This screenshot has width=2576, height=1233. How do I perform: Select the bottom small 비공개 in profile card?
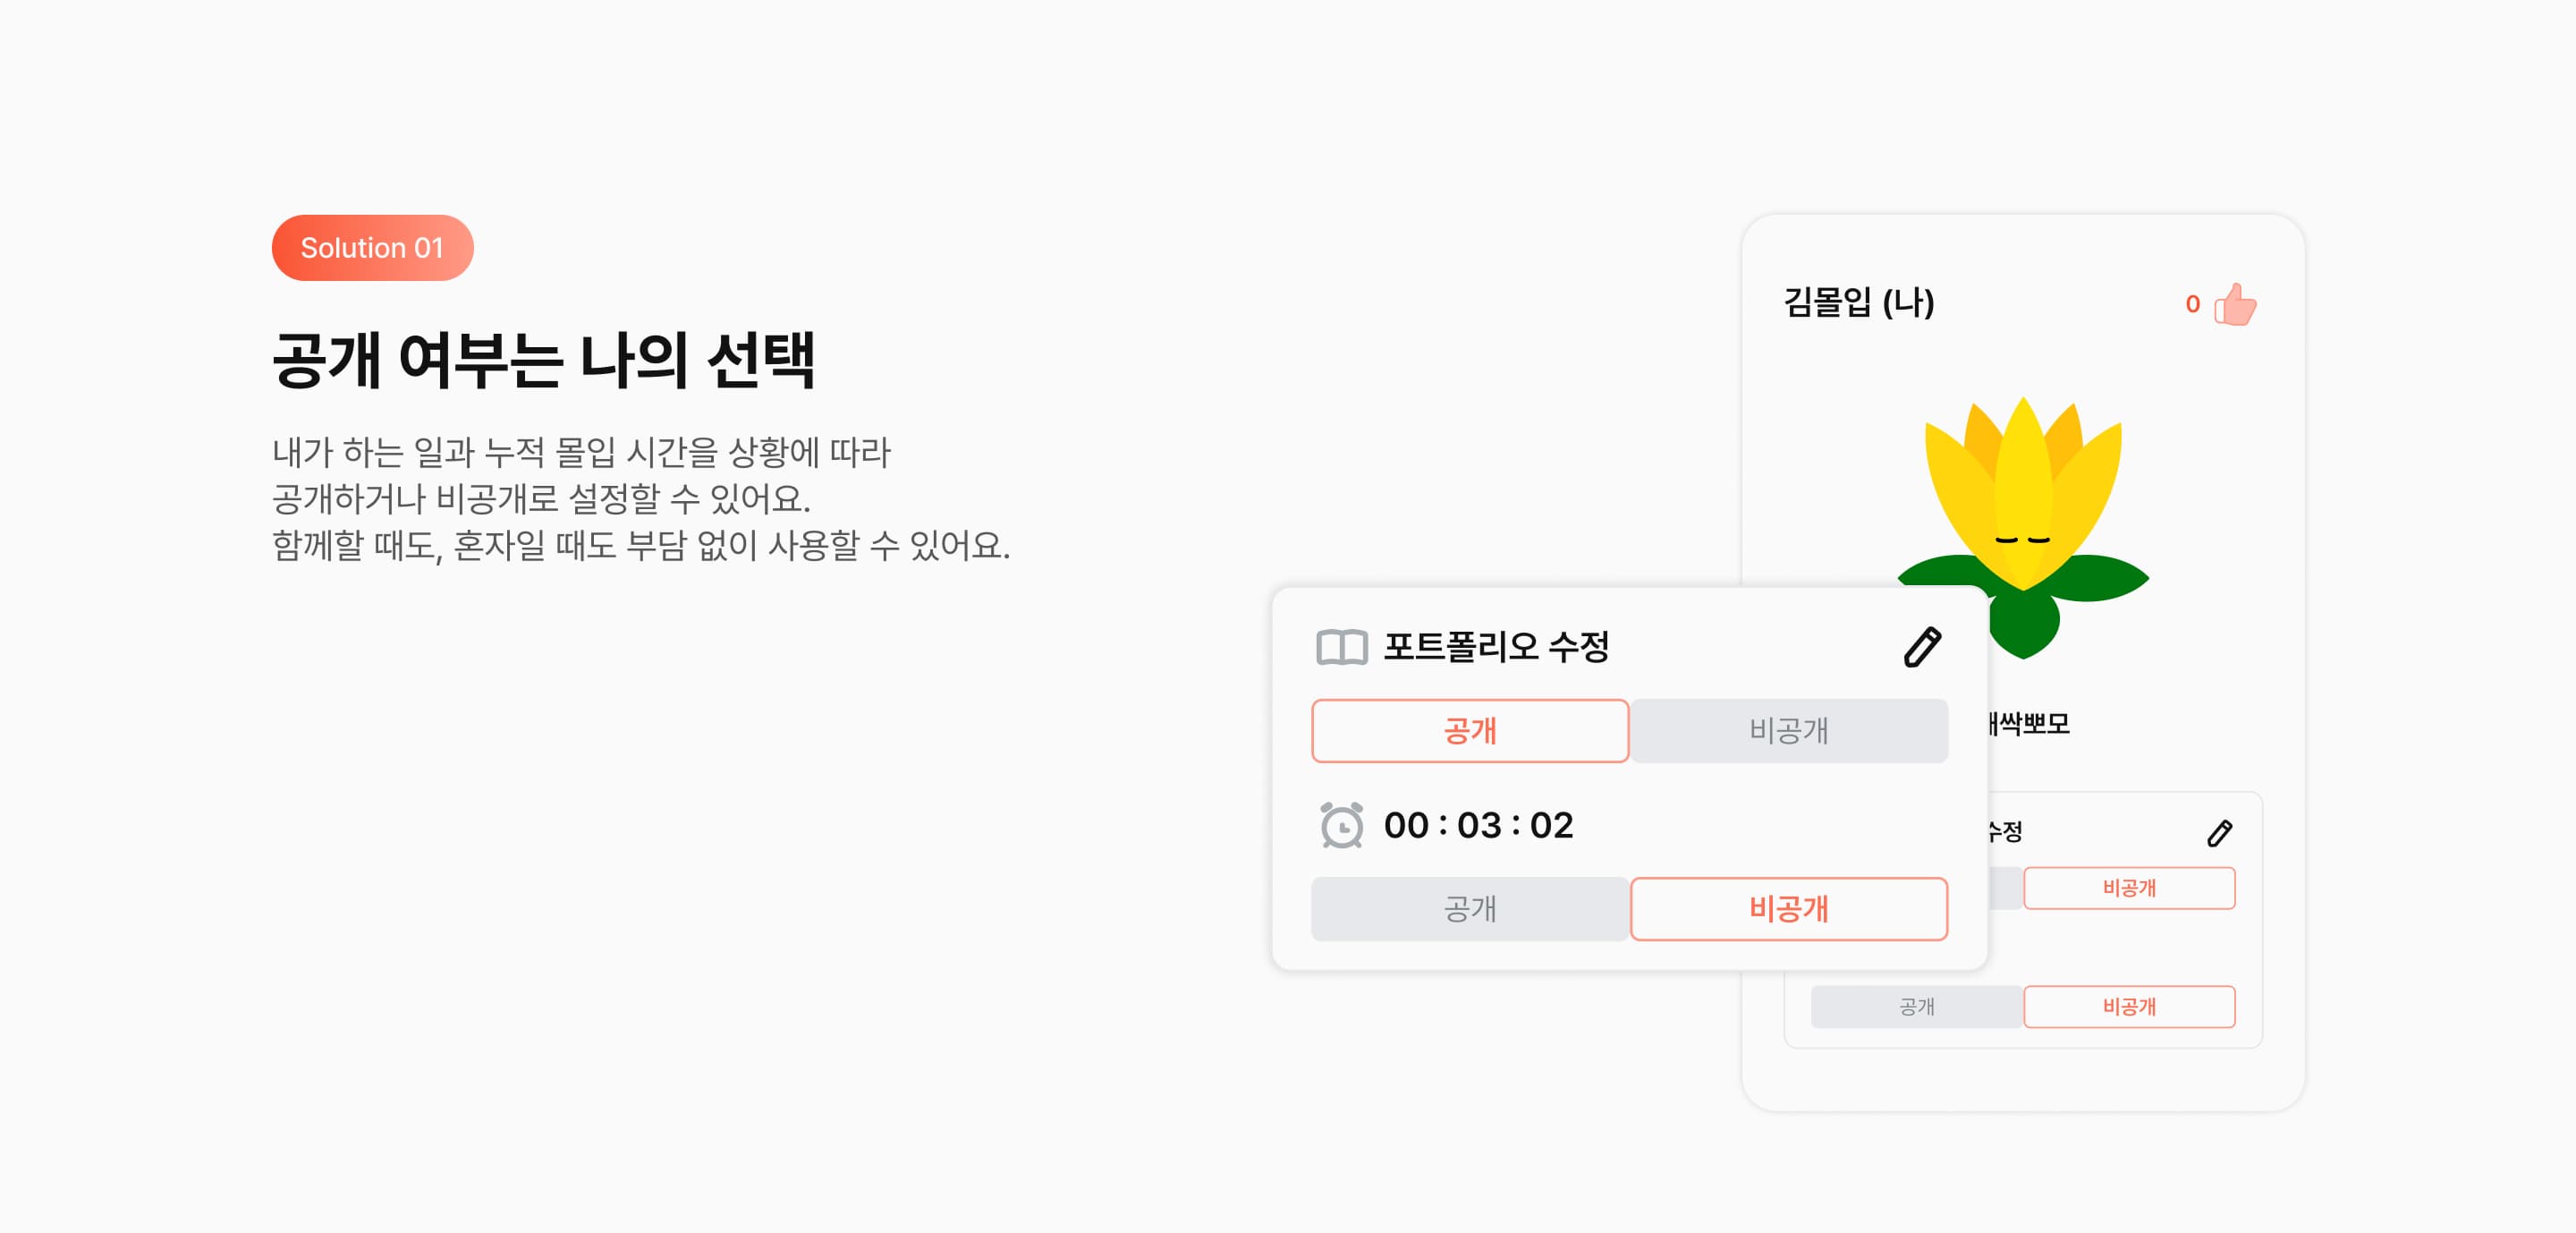[2128, 1006]
